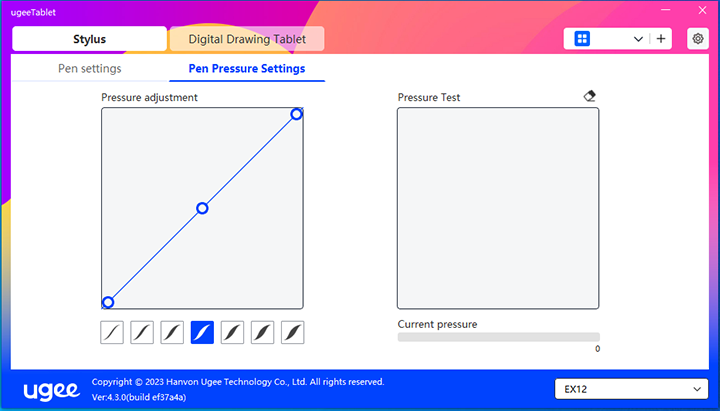This screenshot has width=720, height=411.
Task: Choose the second pressure curve preset
Action: pyautogui.click(x=142, y=332)
